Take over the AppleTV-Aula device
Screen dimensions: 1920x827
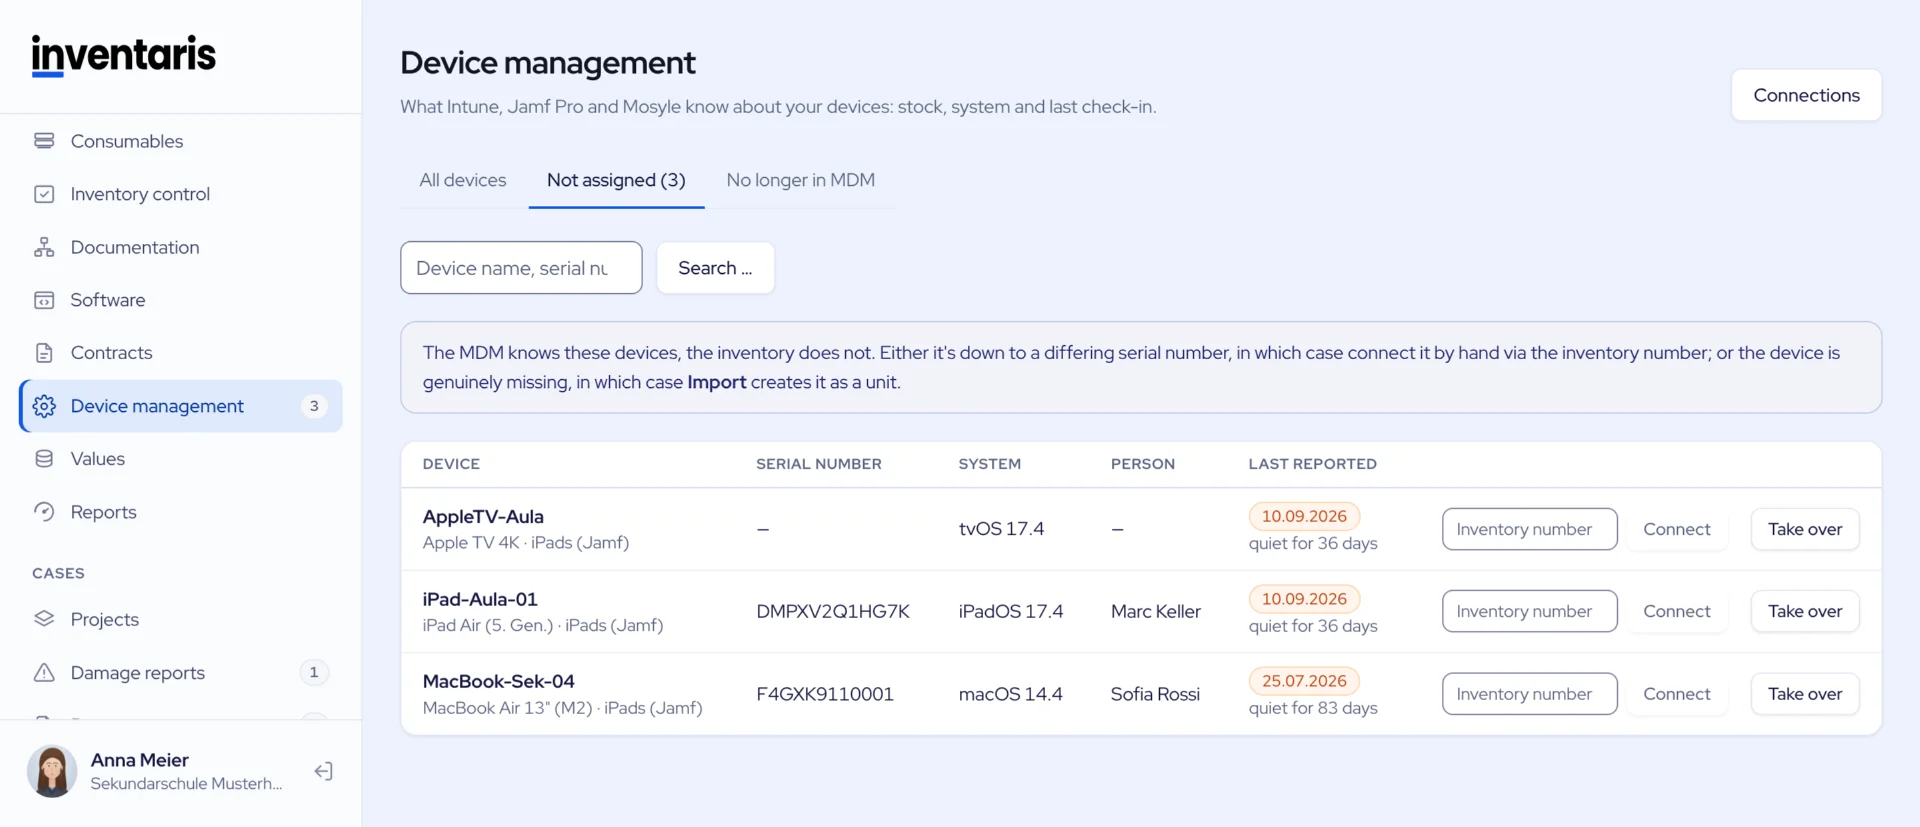point(1805,529)
